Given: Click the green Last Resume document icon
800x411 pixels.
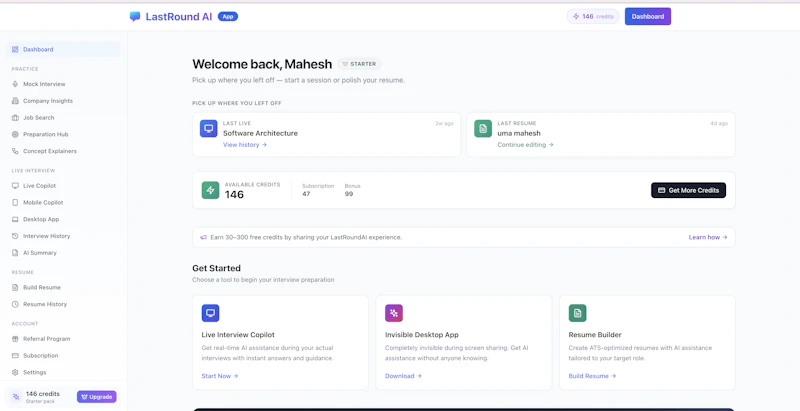Looking at the screenshot, I should pos(483,129).
